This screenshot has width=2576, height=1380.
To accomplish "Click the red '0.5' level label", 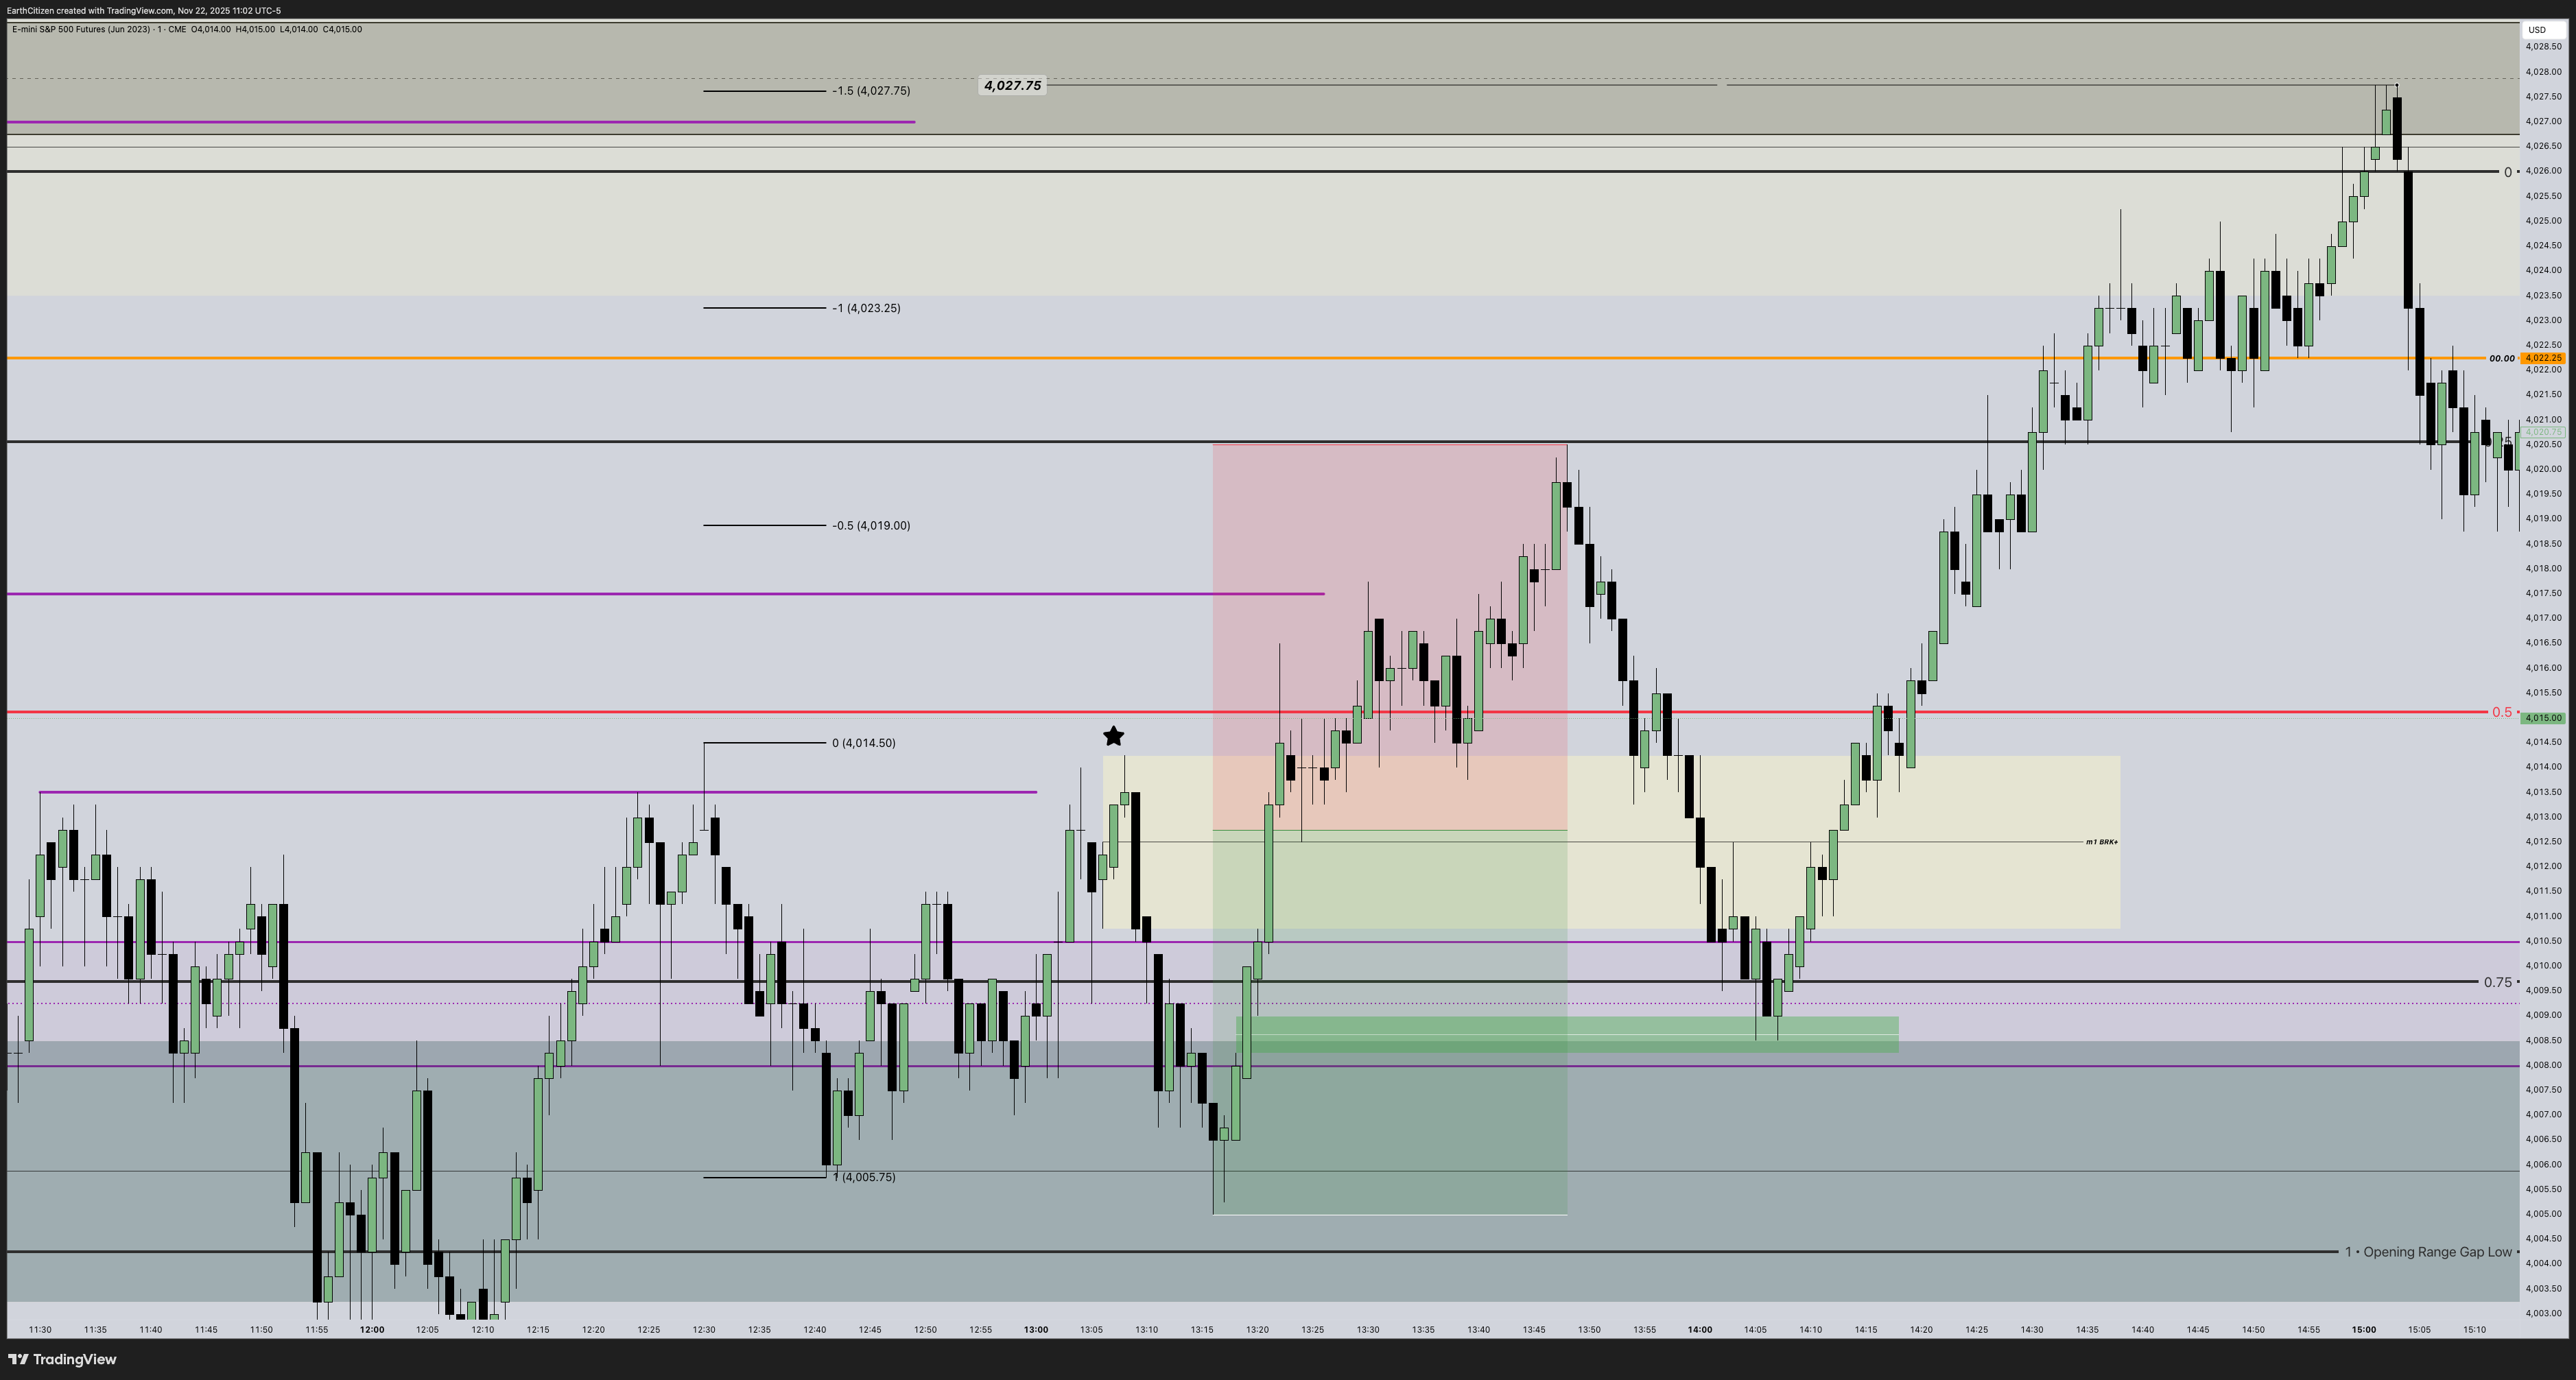I will point(2501,712).
